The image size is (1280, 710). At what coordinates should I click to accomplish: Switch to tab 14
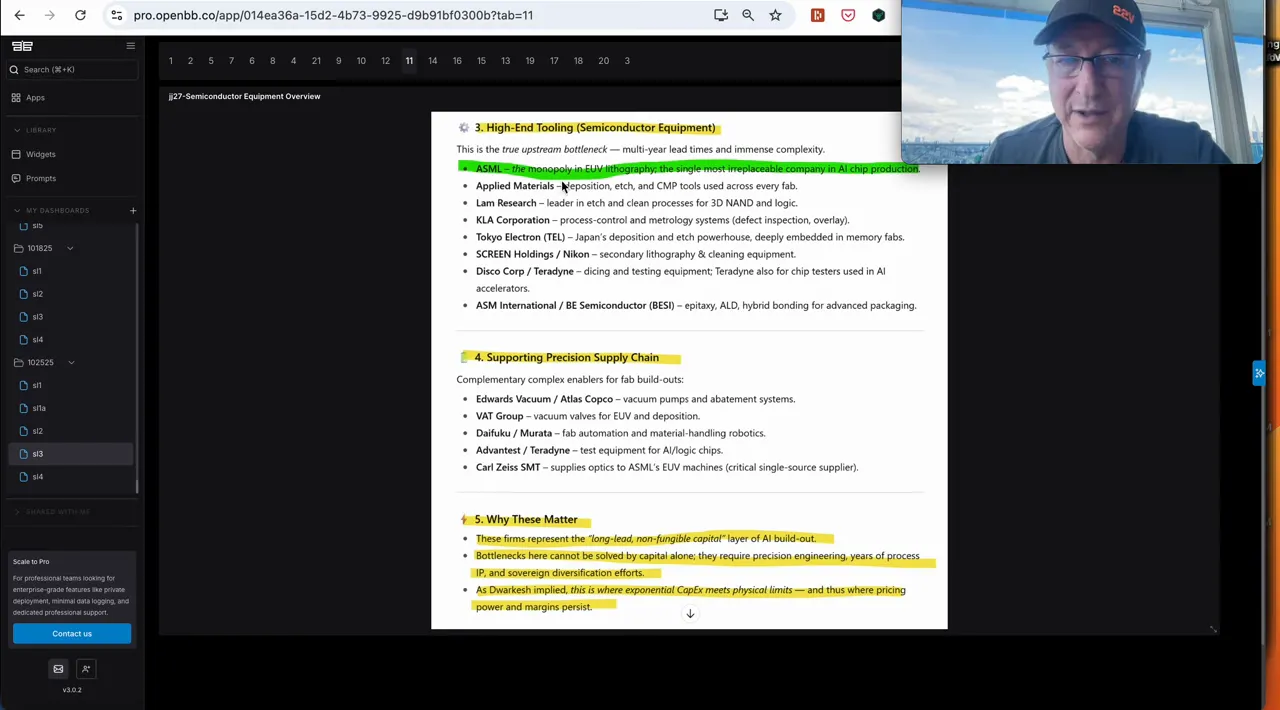coord(432,61)
